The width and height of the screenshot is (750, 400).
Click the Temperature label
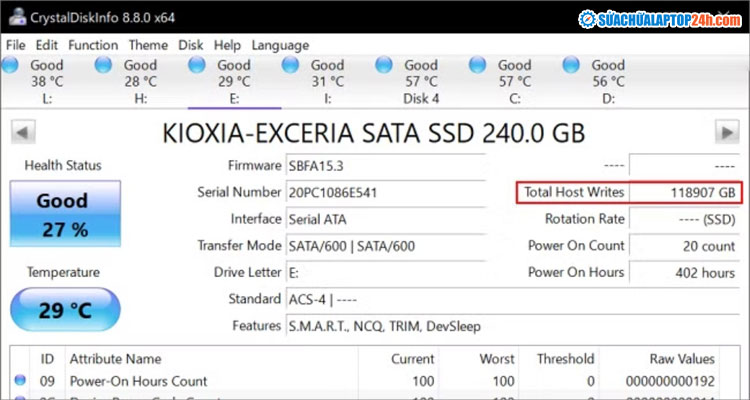63,273
